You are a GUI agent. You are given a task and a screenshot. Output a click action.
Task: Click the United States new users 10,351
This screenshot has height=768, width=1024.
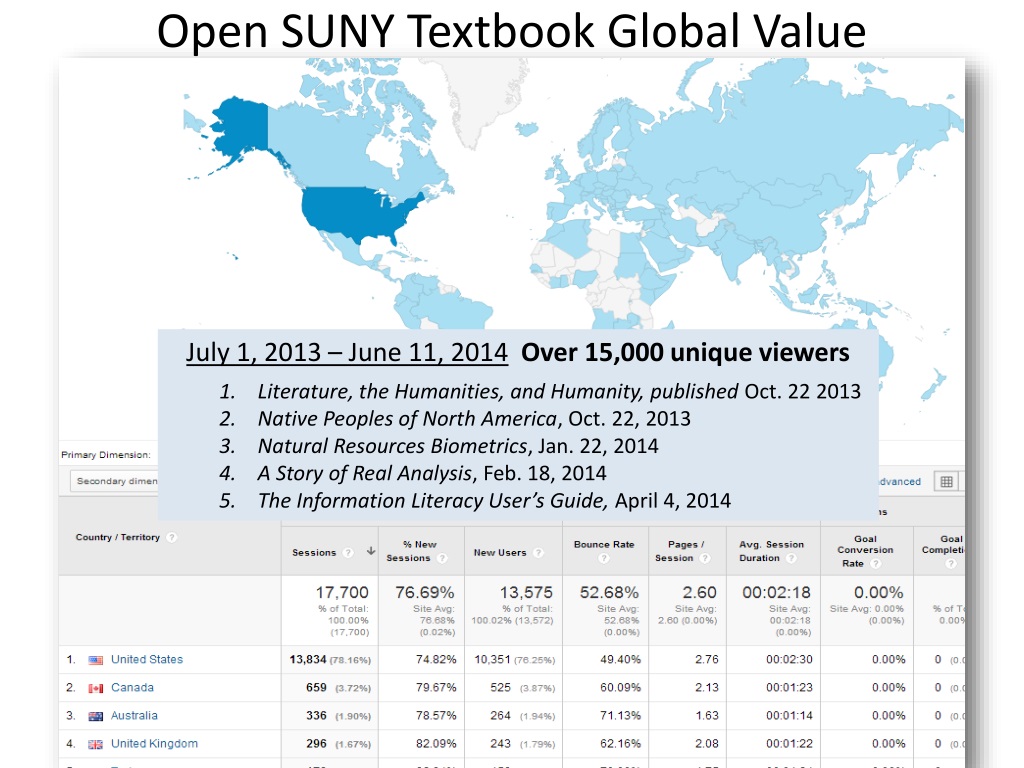(x=492, y=660)
